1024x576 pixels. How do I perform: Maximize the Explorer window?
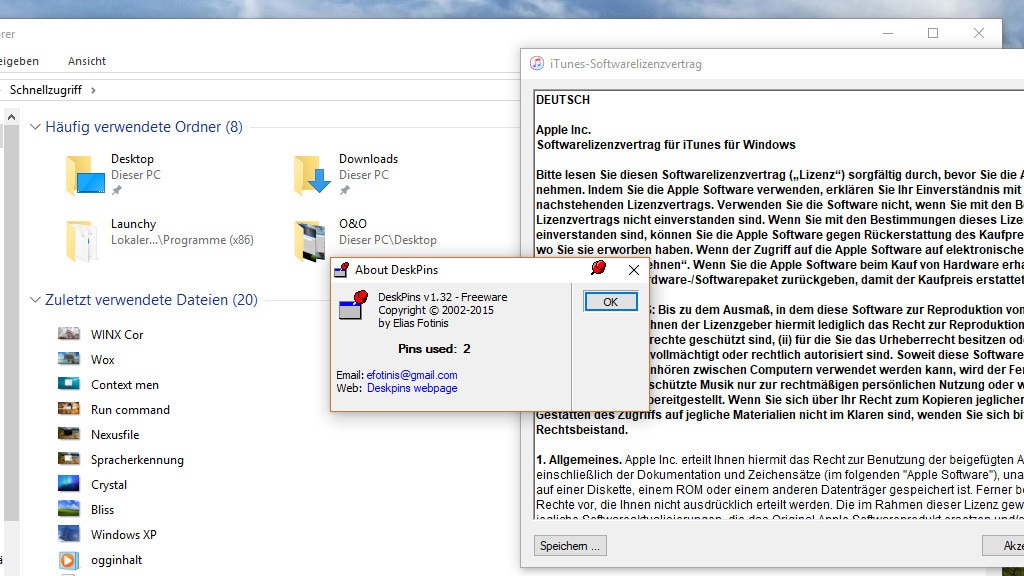pos(933,33)
